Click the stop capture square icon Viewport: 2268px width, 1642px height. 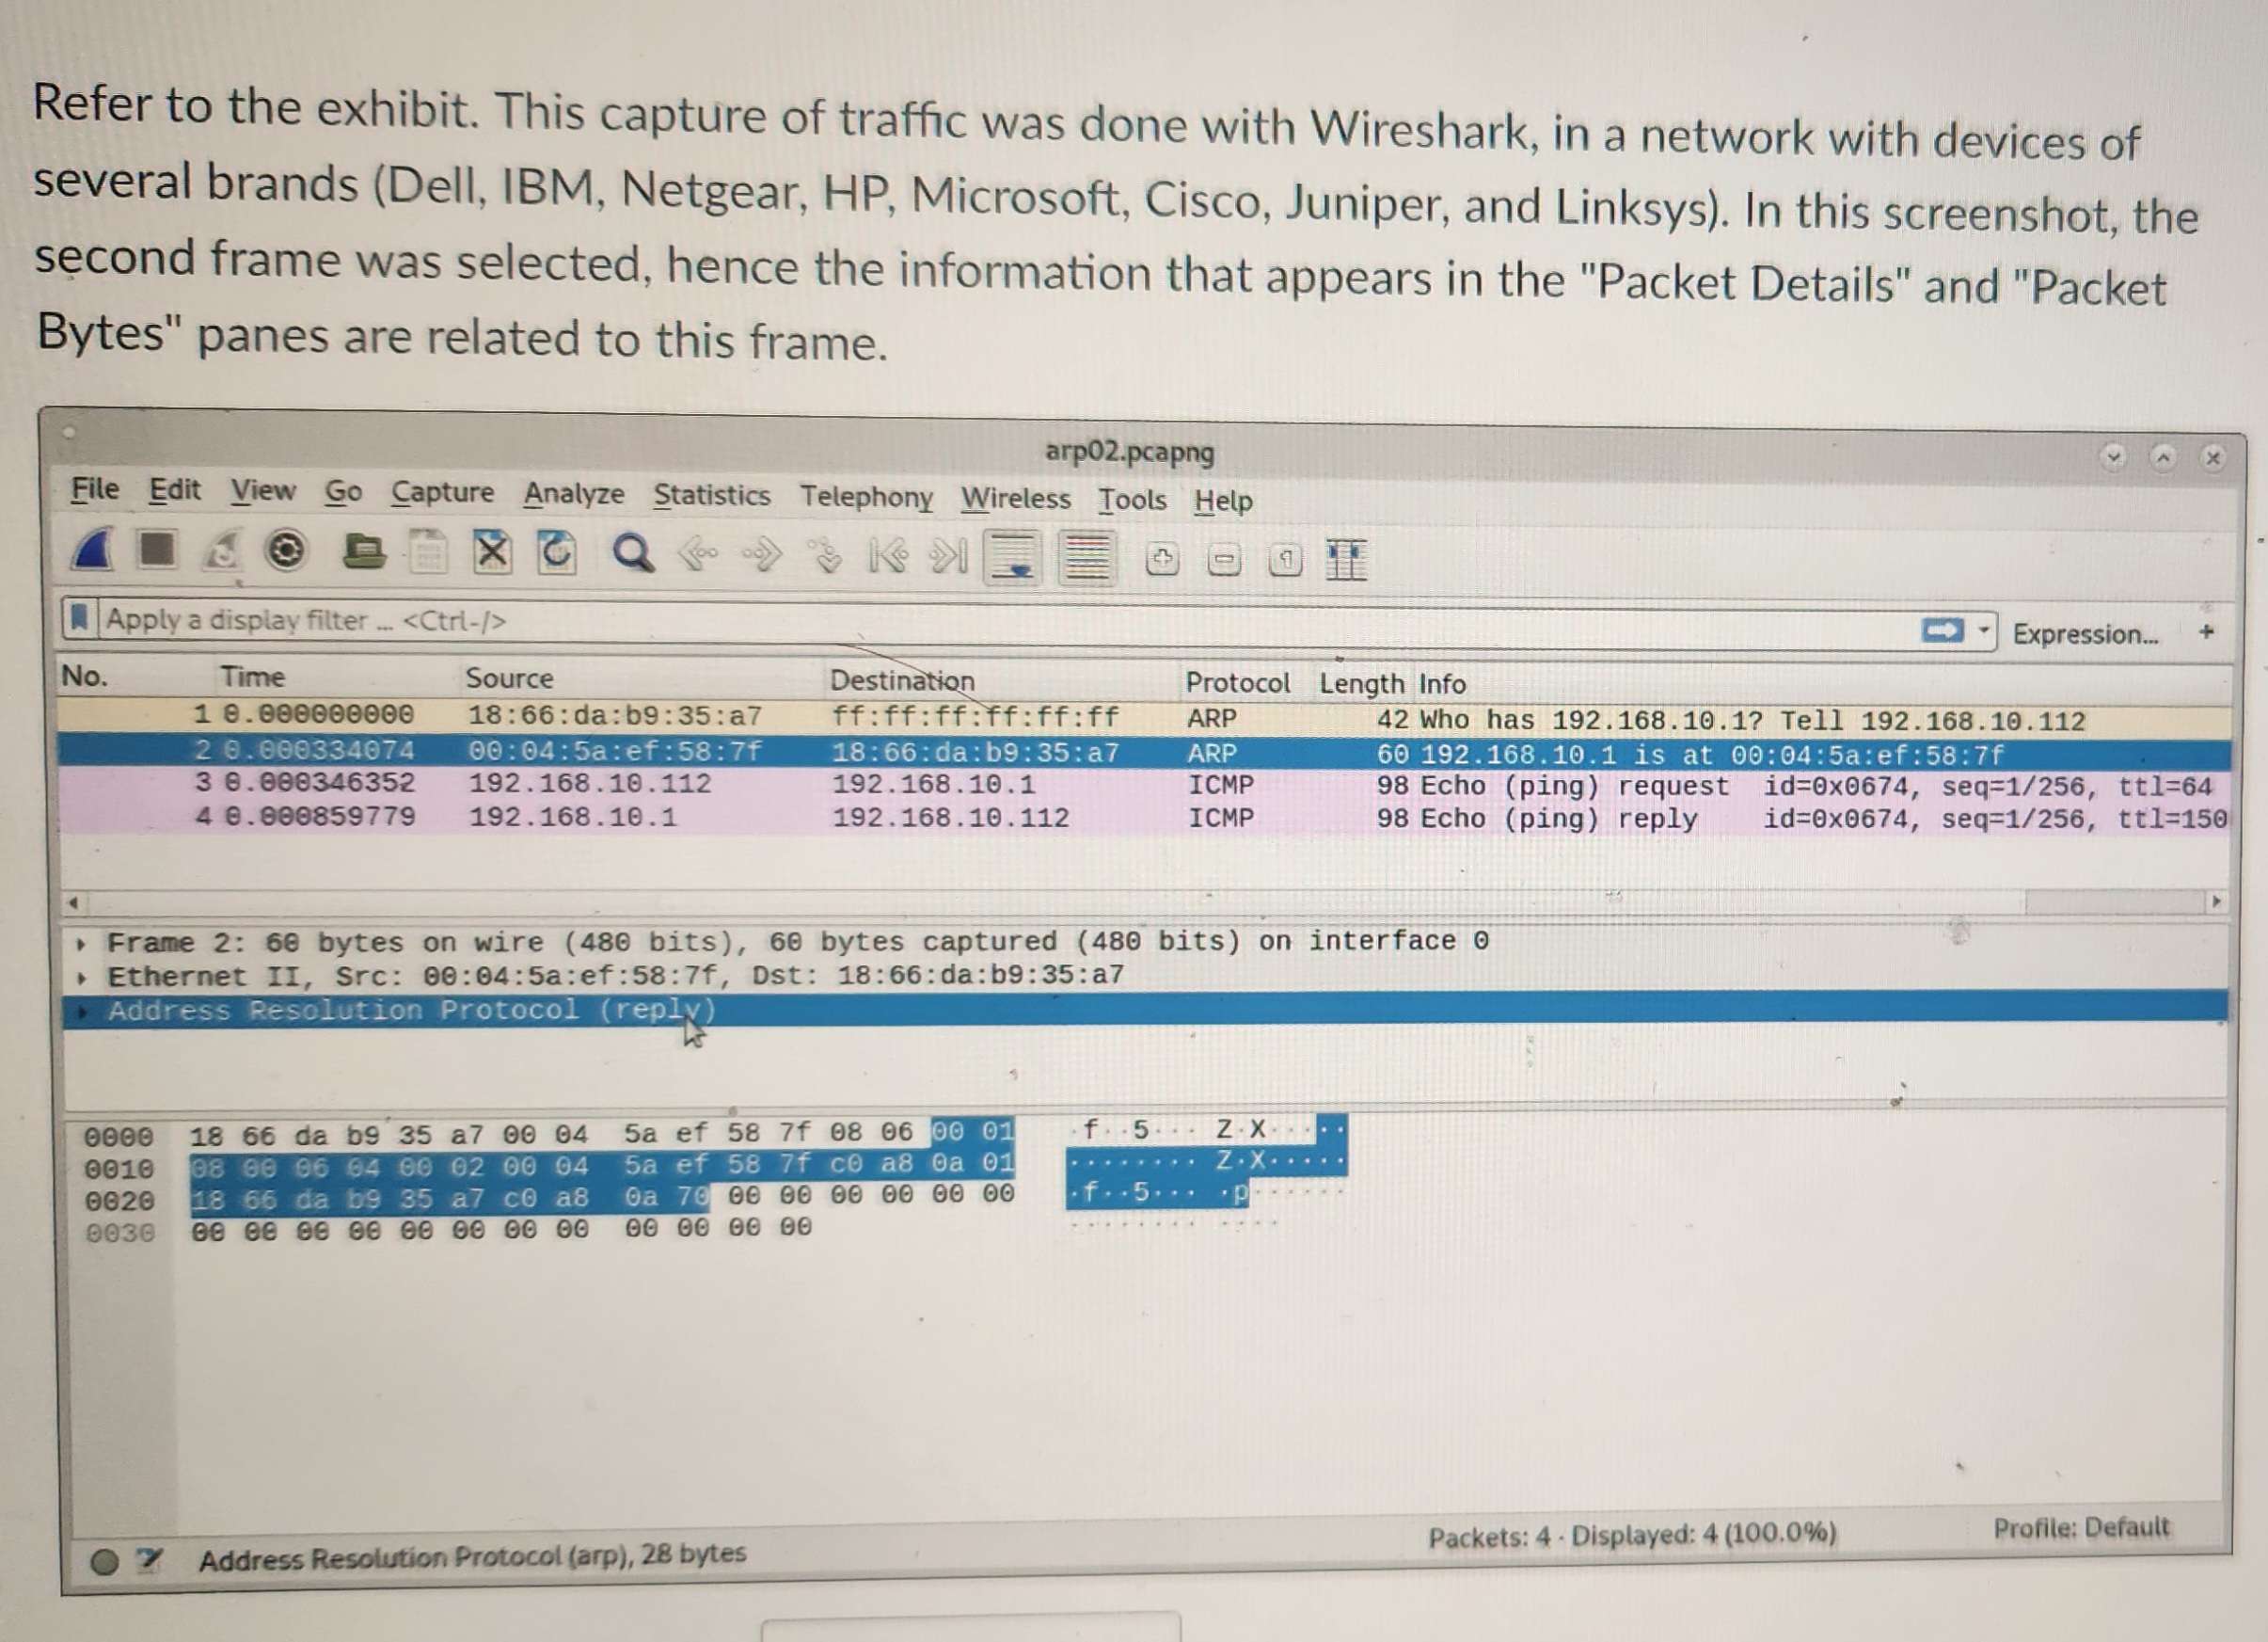tap(156, 549)
